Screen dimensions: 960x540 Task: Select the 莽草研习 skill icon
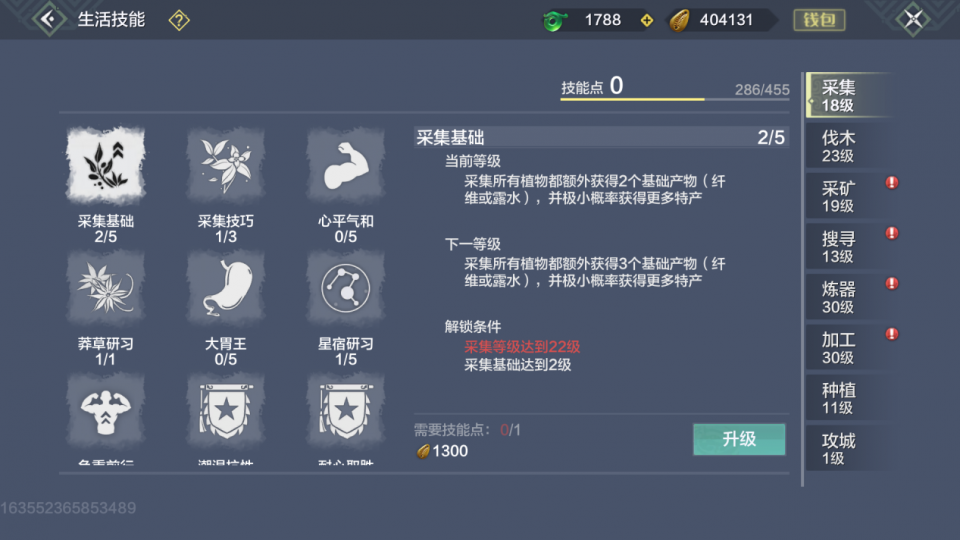click(x=105, y=288)
